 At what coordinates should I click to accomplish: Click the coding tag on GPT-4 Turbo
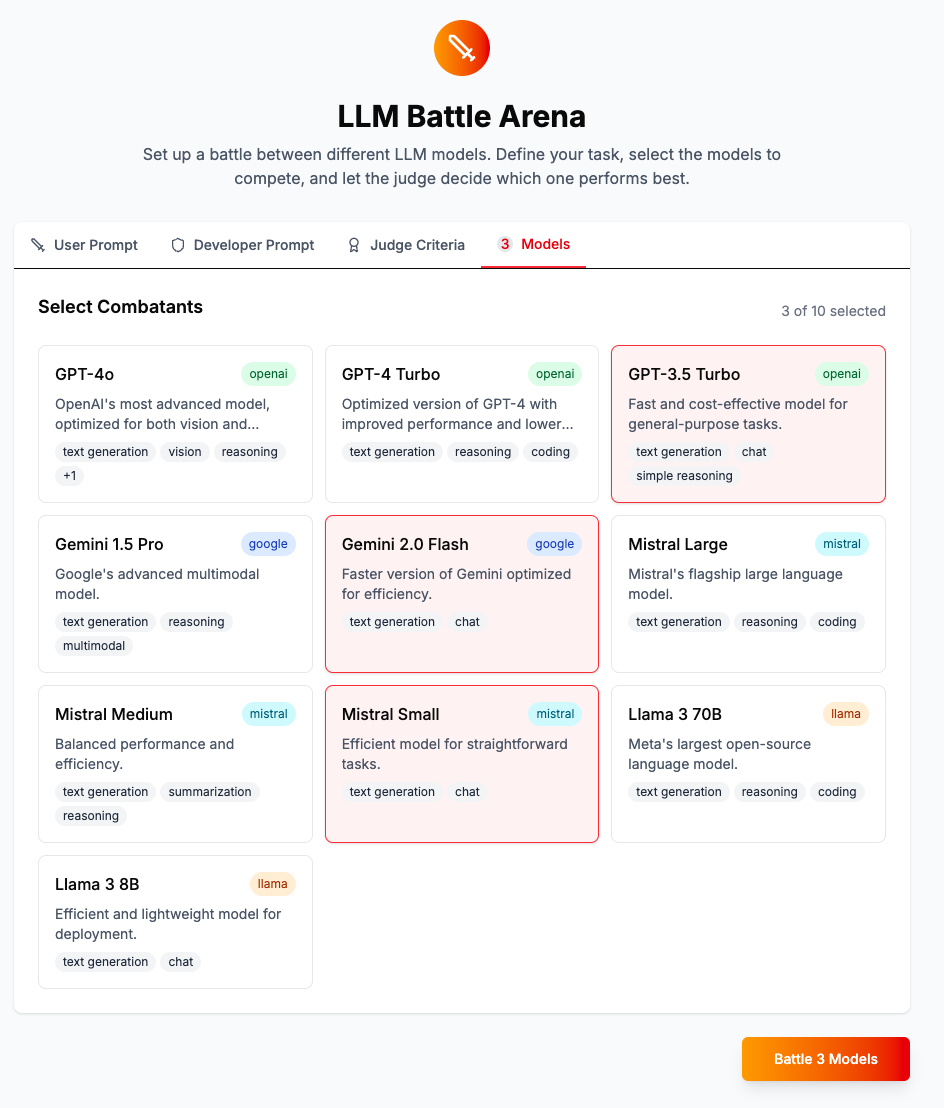click(550, 452)
